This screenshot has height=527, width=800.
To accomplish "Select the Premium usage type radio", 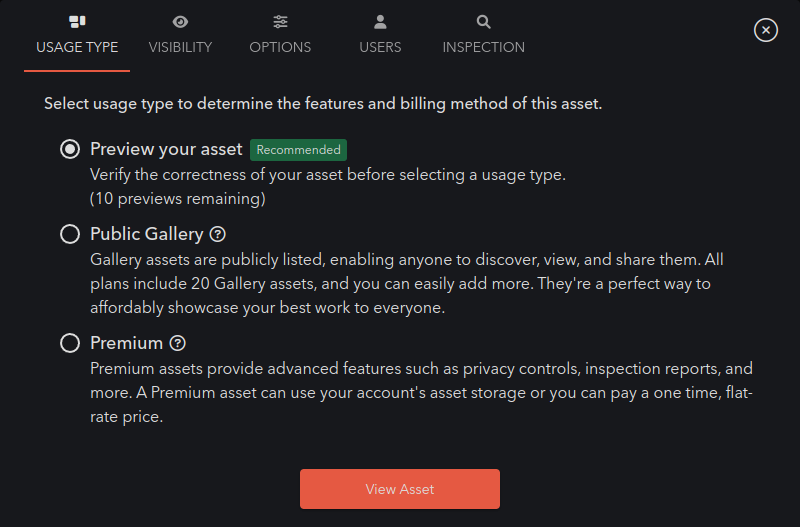I will [70, 343].
